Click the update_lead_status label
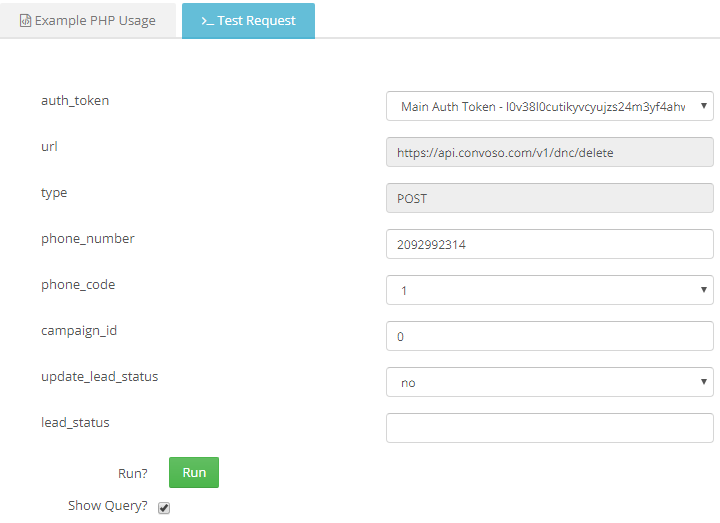This screenshot has height=523, width=720. point(100,377)
